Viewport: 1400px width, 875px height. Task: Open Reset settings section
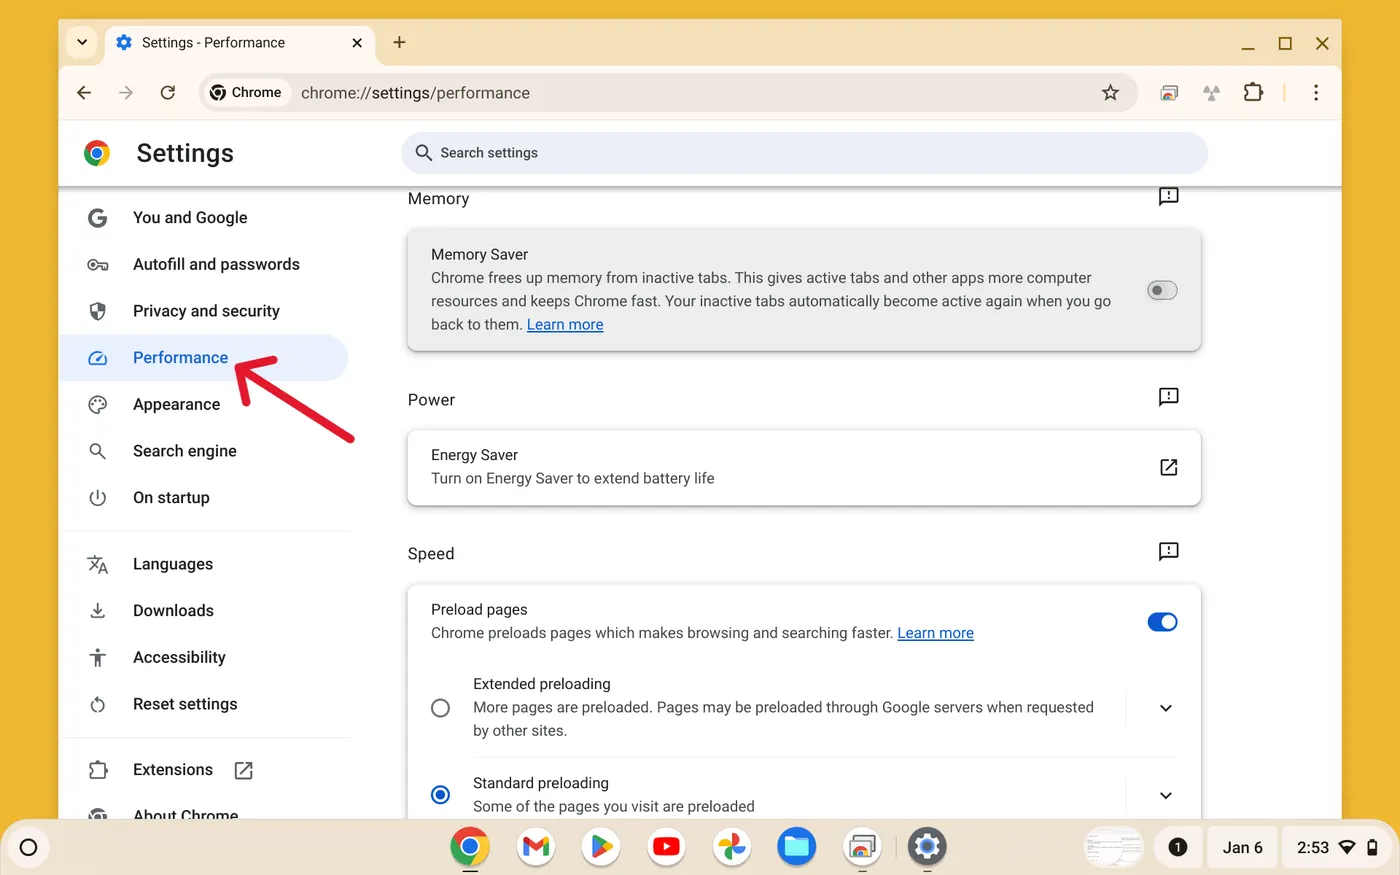pyautogui.click(x=204, y=704)
